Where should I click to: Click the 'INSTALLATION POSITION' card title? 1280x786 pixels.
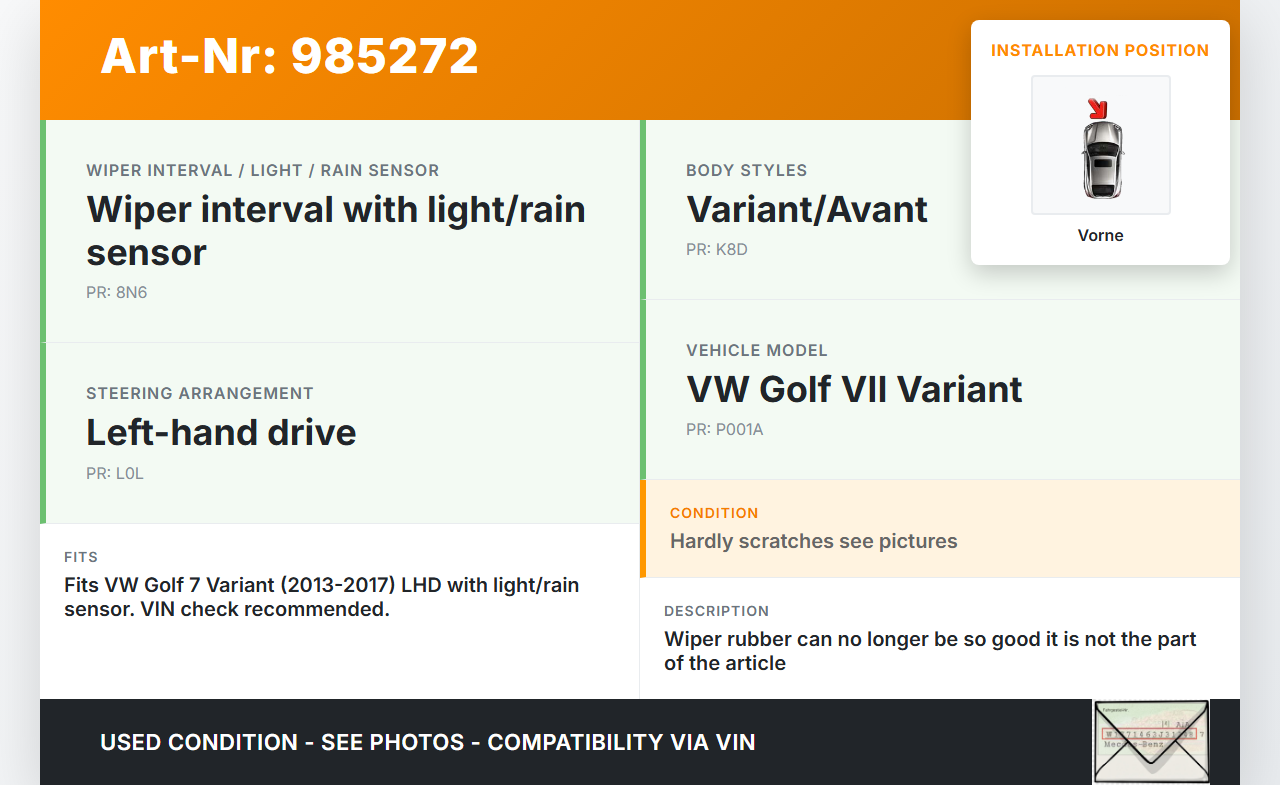coord(1100,50)
